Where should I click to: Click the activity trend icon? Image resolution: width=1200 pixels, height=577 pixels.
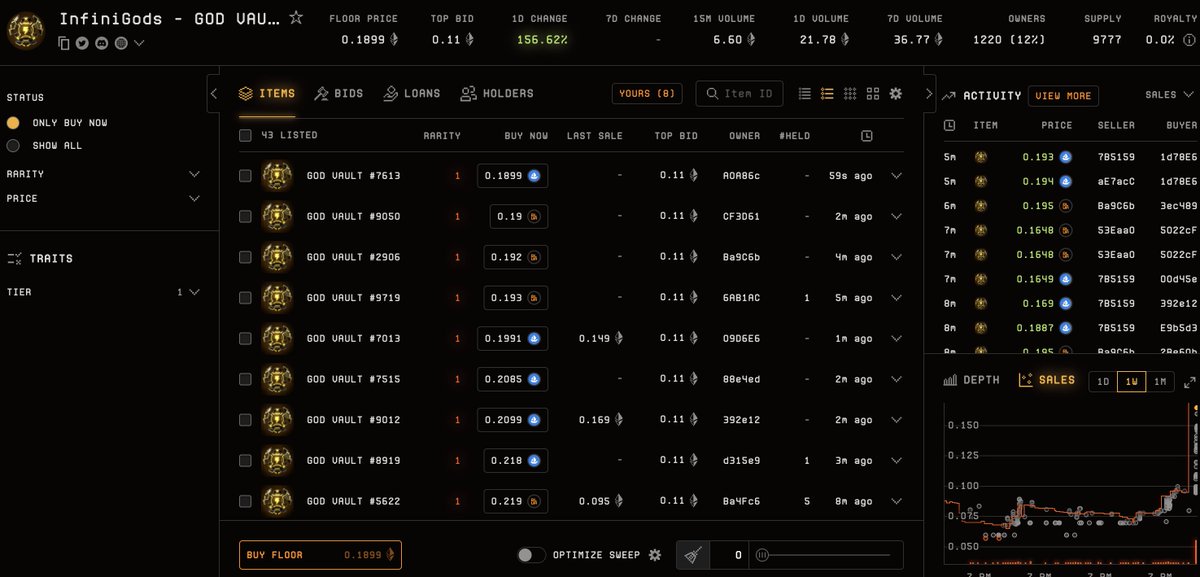pyautogui.click(x=949, y=96)
